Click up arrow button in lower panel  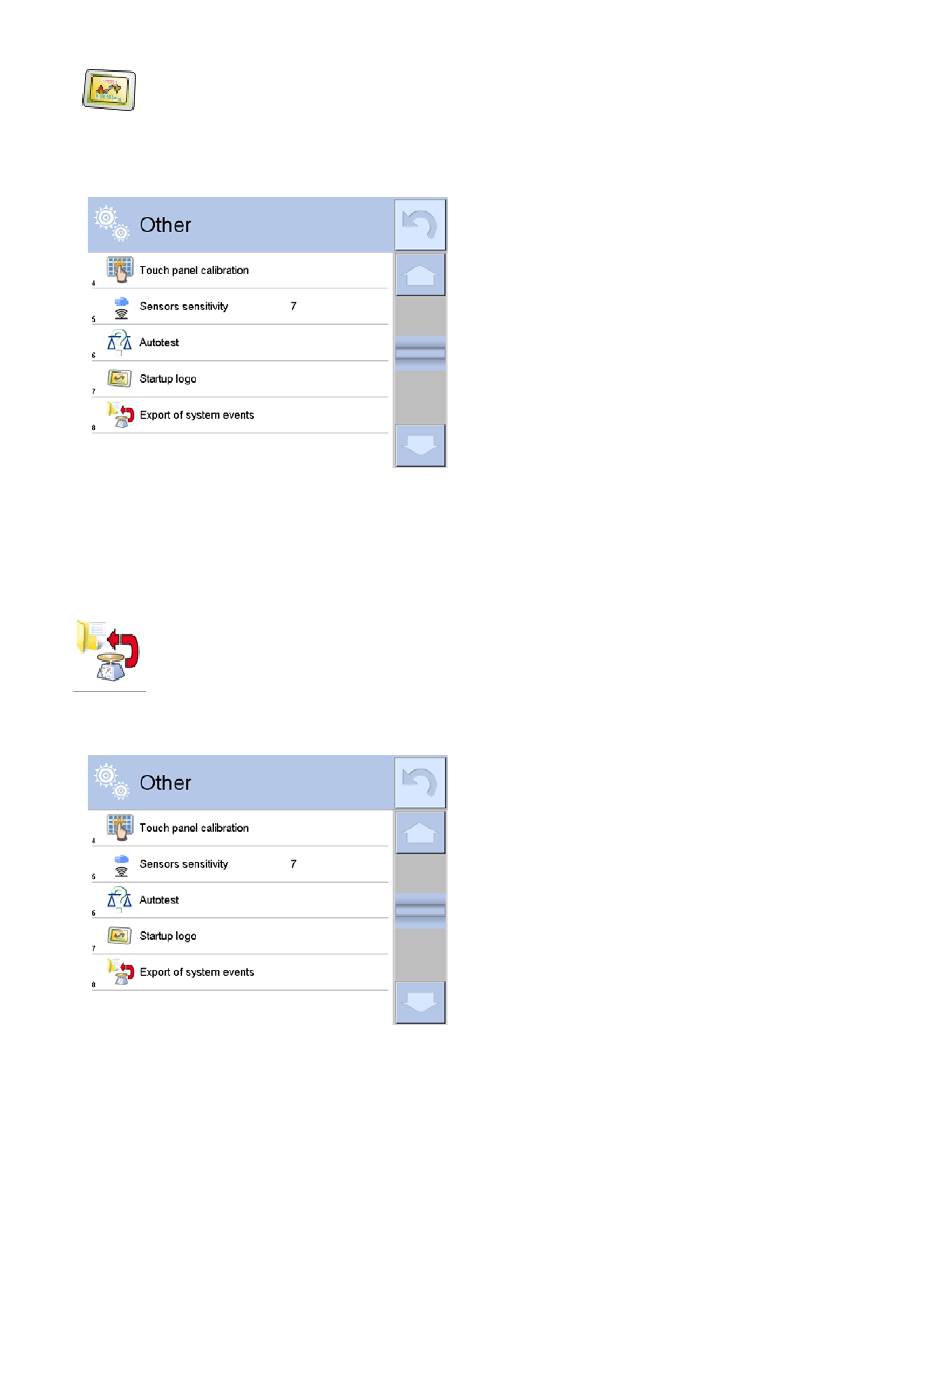[420, 833]
